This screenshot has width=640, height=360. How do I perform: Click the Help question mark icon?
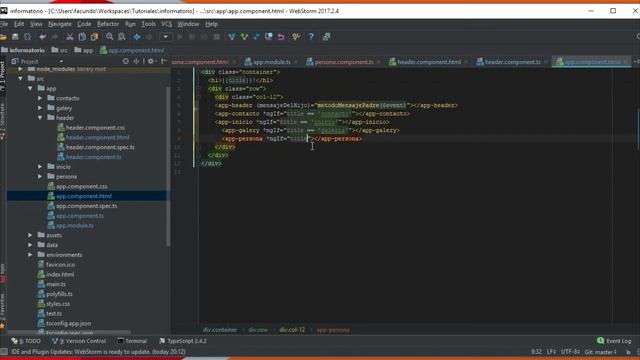tap(311, 37)
